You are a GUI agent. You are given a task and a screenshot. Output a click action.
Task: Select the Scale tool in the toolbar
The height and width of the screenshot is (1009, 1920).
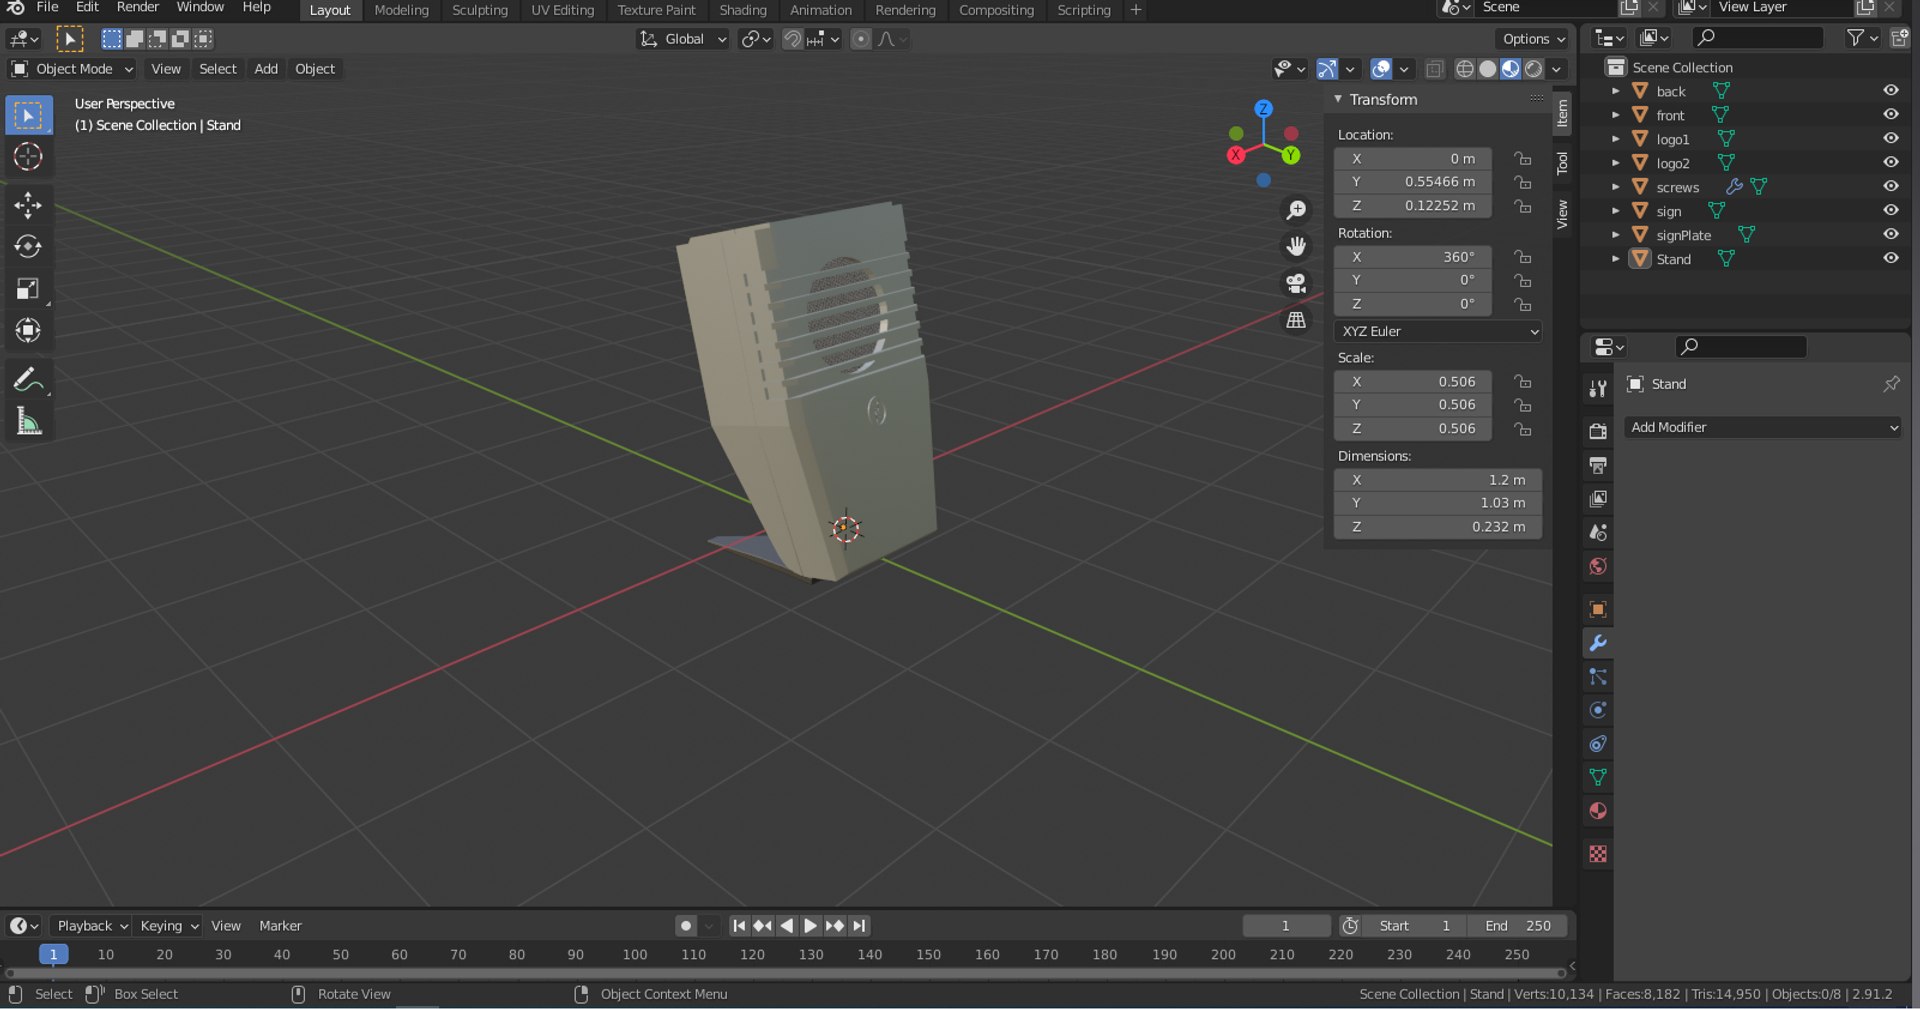coord(28,289)
